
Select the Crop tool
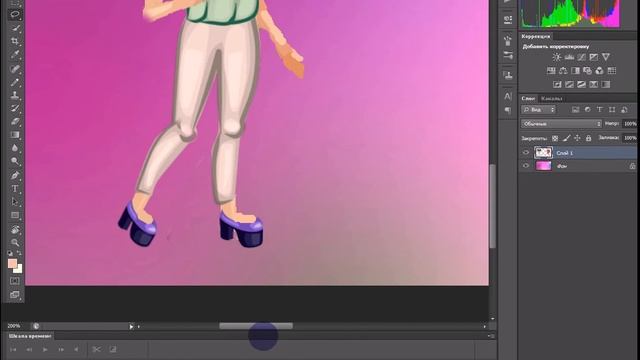pyautogui.click(x=15, y=41)
